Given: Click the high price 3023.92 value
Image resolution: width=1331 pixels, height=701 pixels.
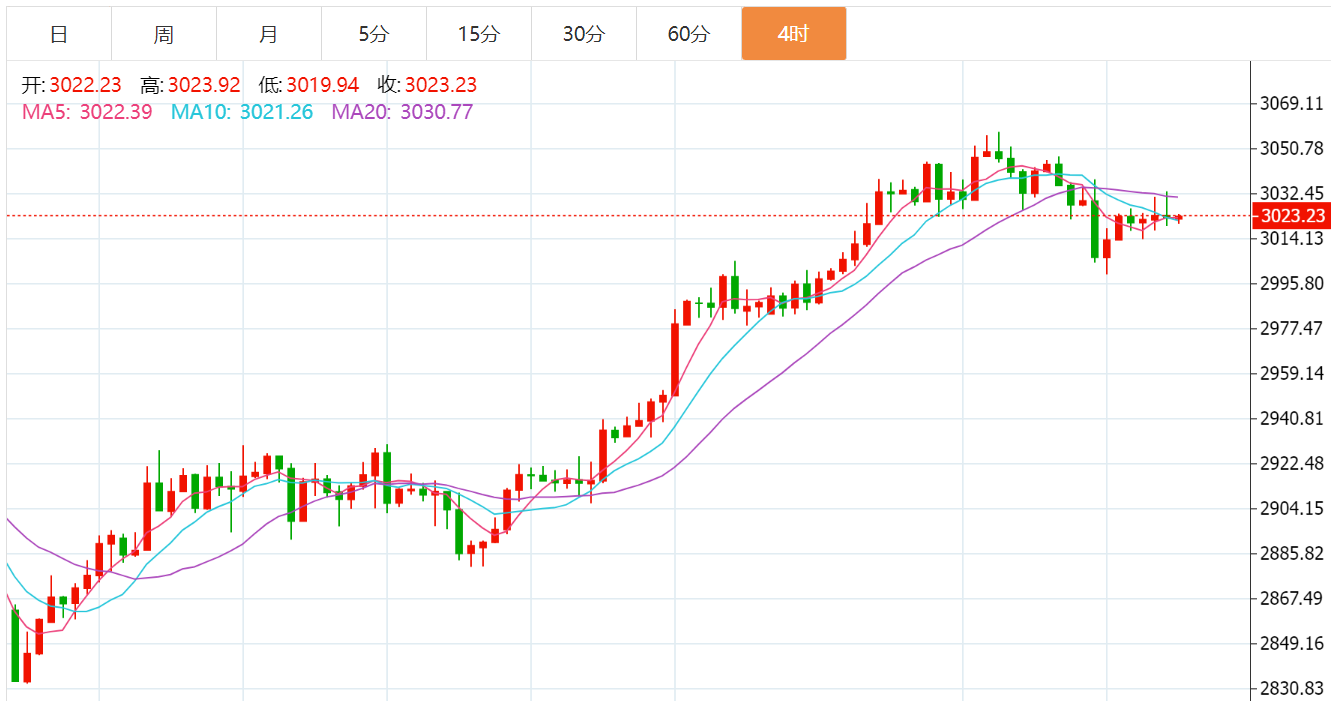Looking at the screenshot, I should tap(204, 86).
